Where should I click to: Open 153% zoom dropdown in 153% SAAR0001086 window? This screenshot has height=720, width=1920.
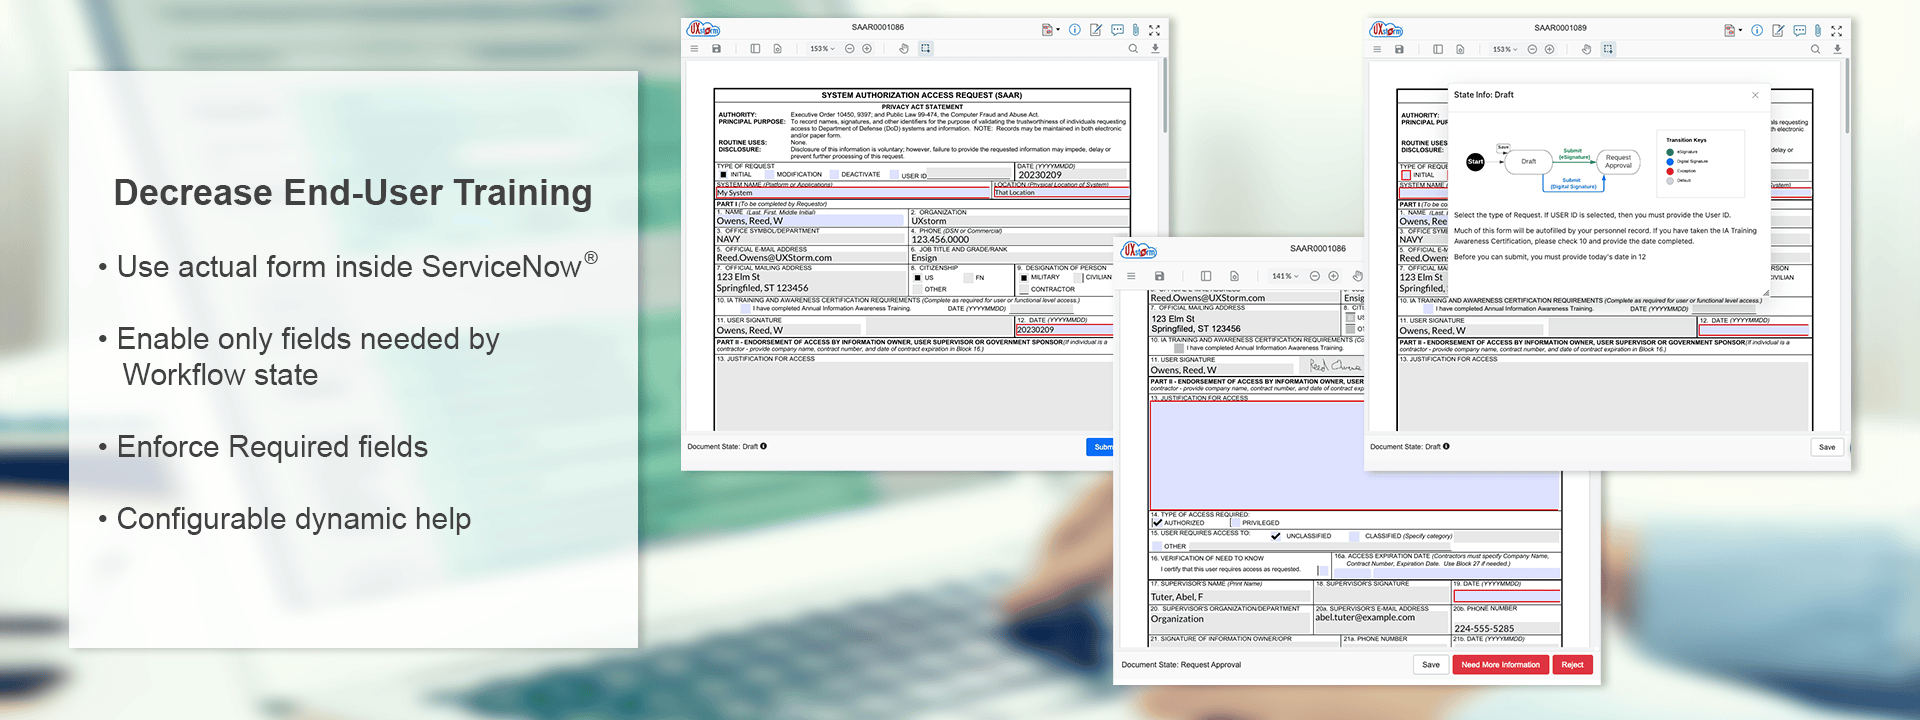(822, 48)
